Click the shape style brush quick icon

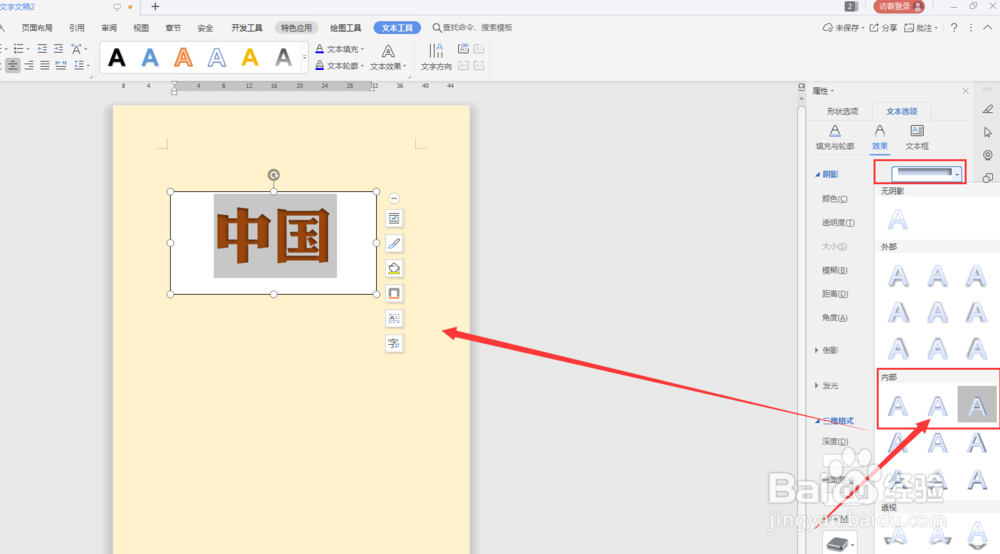click(x=394, y=244)
